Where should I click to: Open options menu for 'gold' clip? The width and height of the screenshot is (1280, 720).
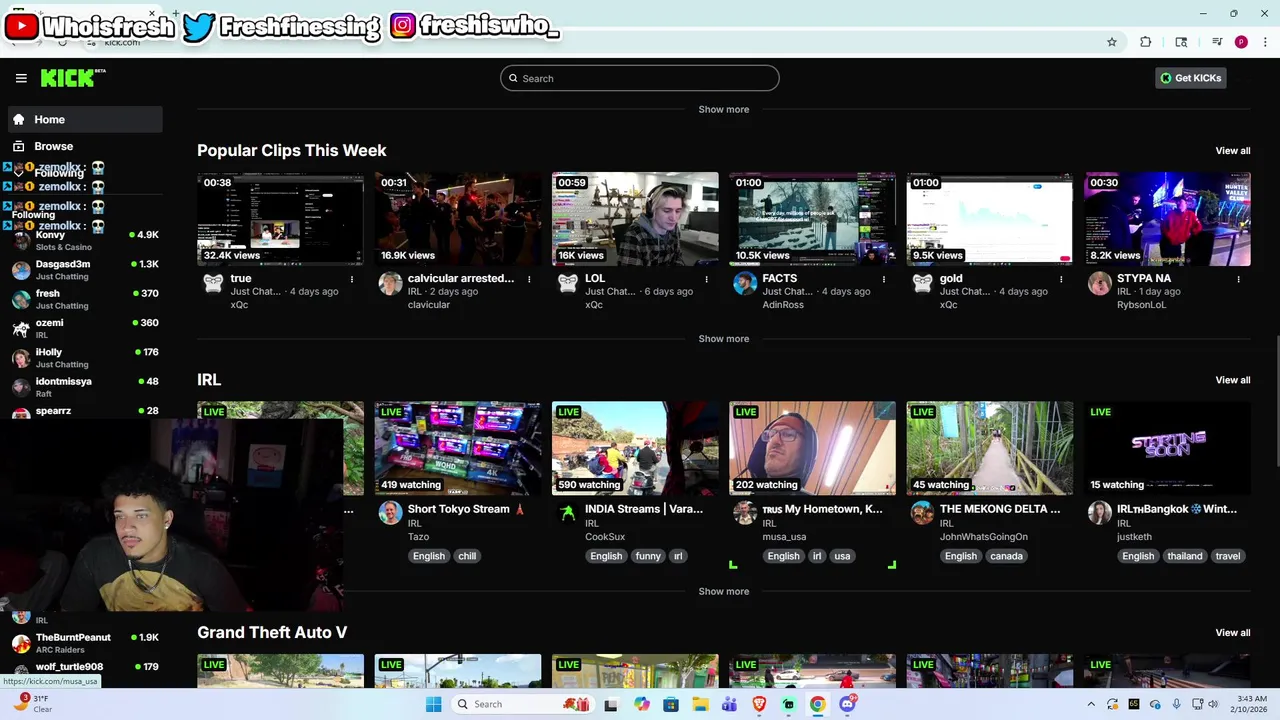[1061, 279]
